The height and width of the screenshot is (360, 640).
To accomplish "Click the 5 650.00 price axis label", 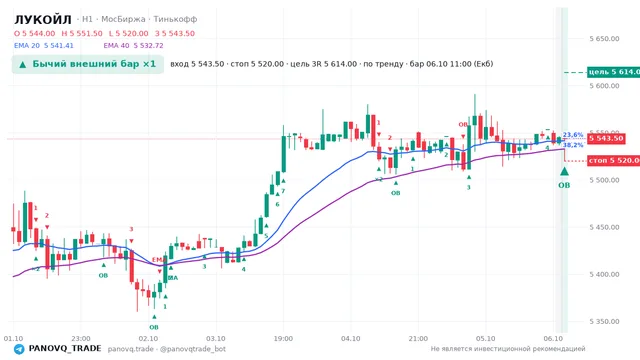I will click(x=604, y=39).
